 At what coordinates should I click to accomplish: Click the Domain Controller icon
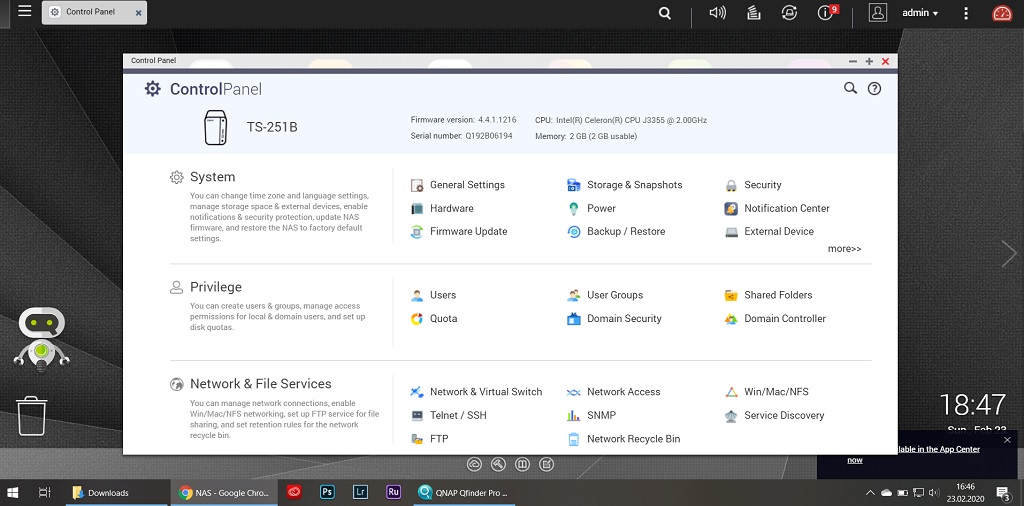731,319
